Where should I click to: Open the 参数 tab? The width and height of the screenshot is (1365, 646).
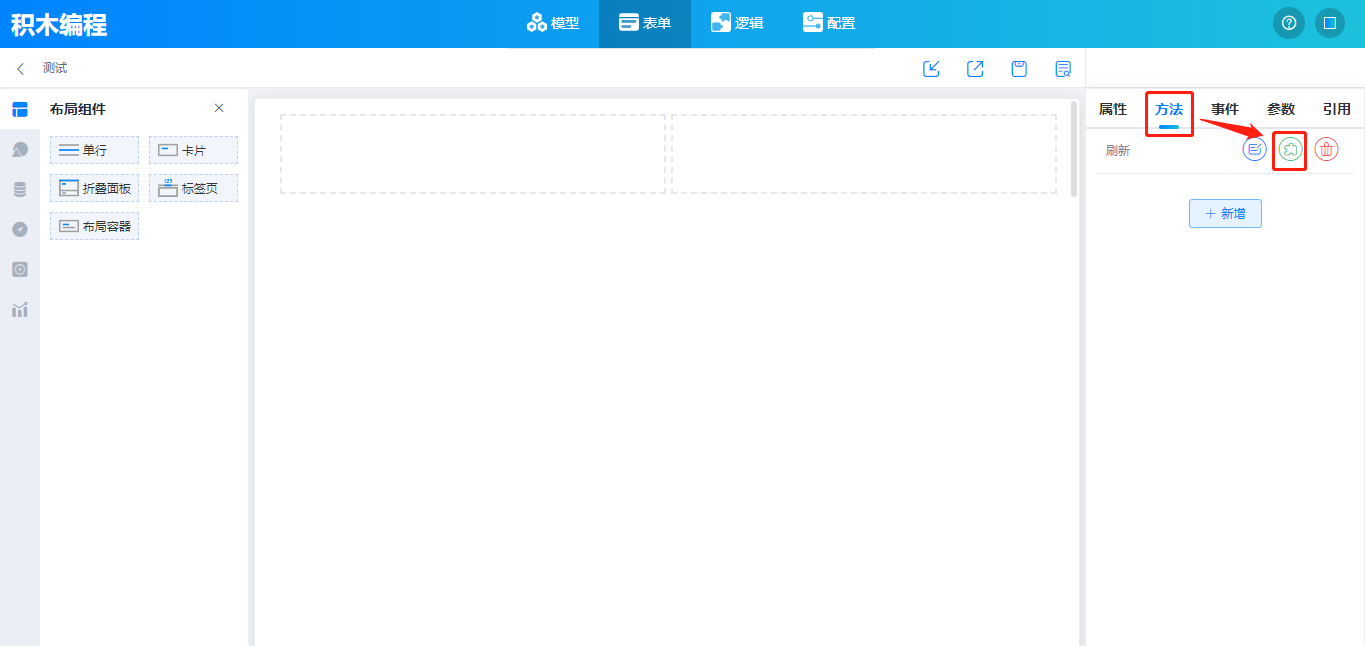[1281, 109]
